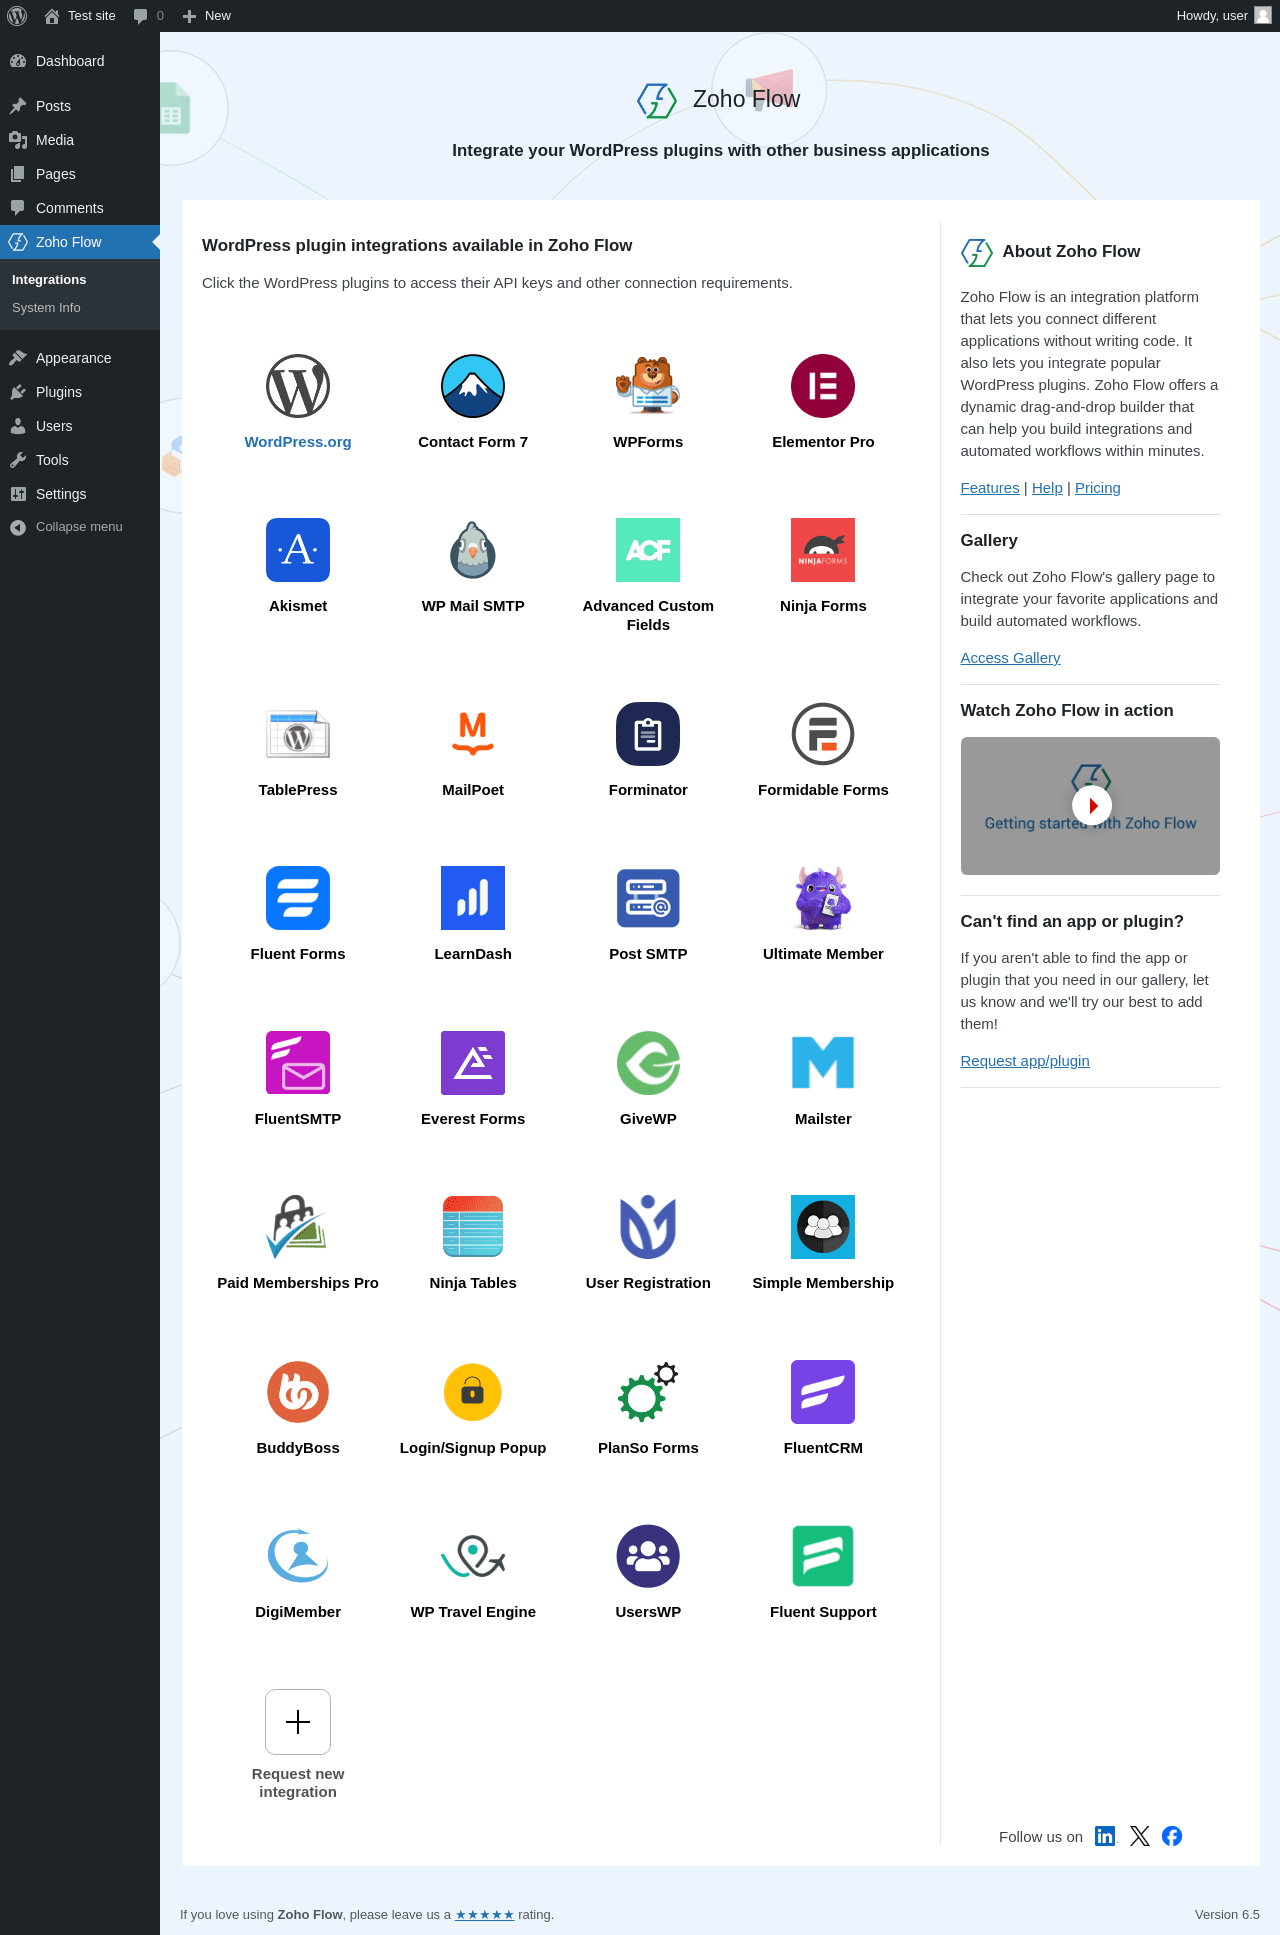Open the Paid Memberships Pro icon
This screenshot has height=1935, width=1280.
click(298, 1227)
